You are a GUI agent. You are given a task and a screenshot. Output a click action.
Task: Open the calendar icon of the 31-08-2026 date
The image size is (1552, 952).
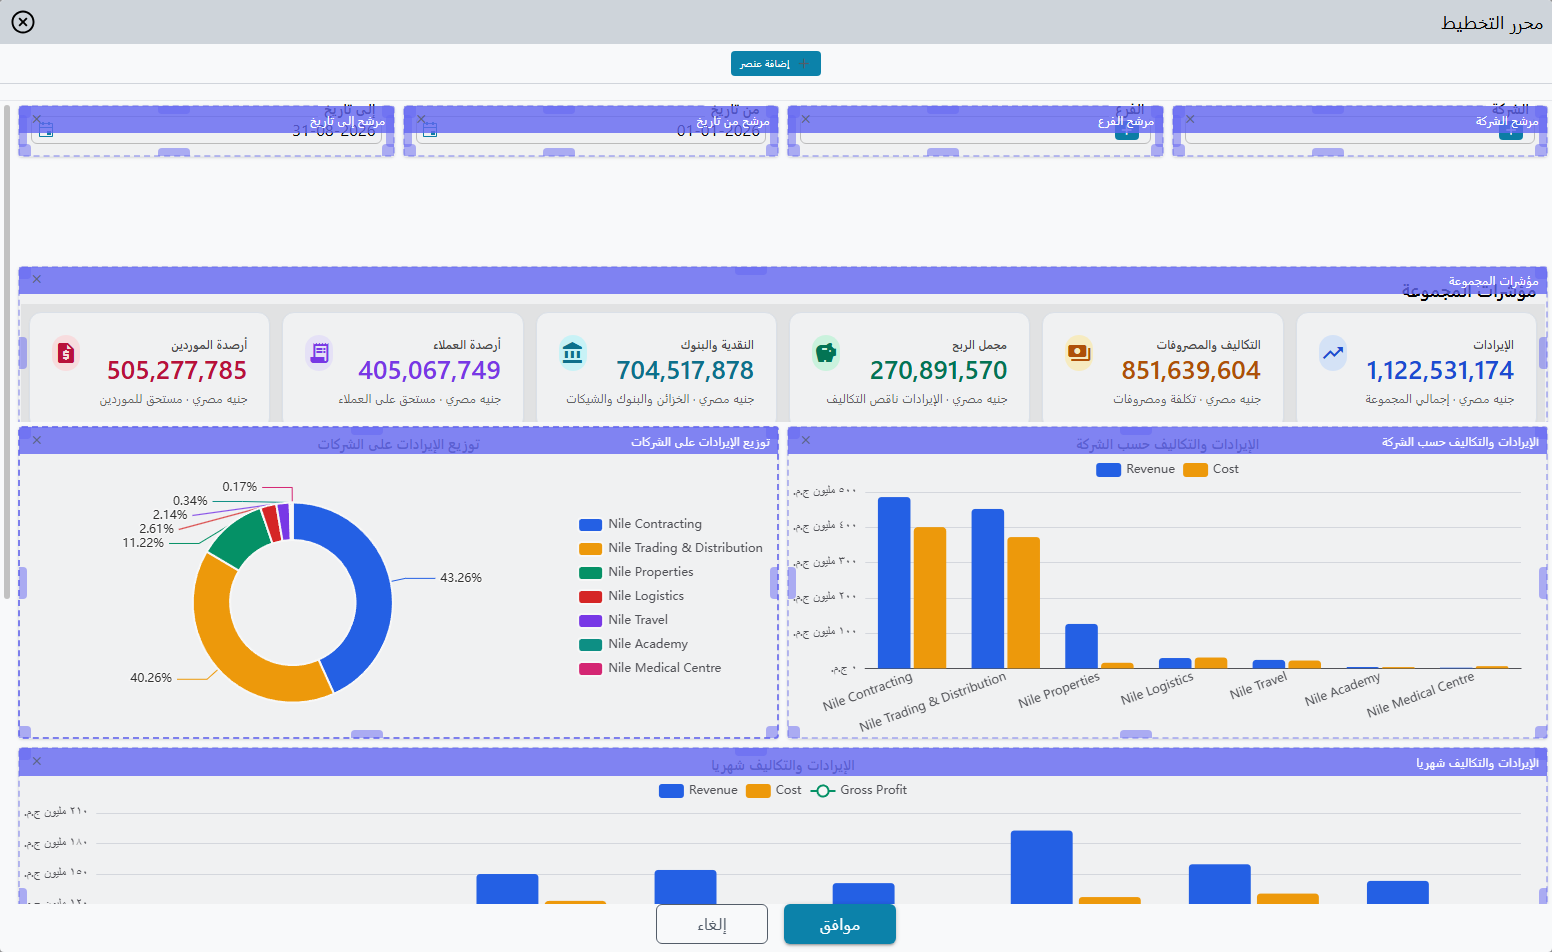click(x=46, y=130)
